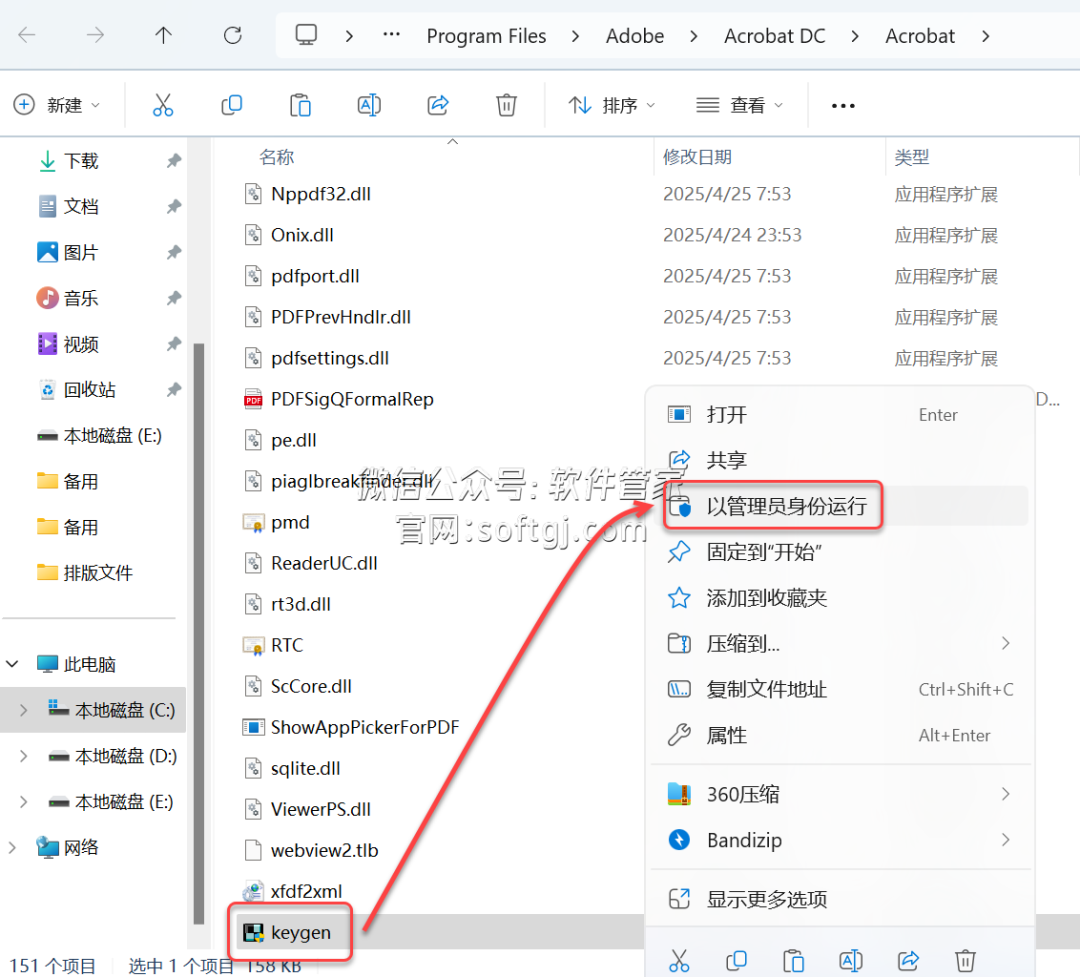1080x977 pixels.
Task: Open the 排版文件 folder in the sidebar
Action: point(98,573)
